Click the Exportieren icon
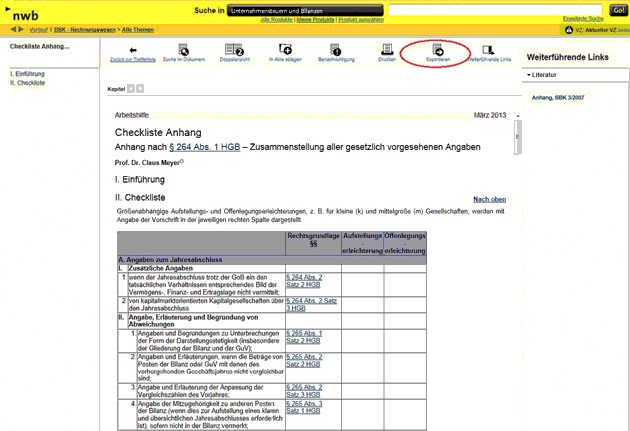Screen dimensions: 630x431 pos(437,49)
